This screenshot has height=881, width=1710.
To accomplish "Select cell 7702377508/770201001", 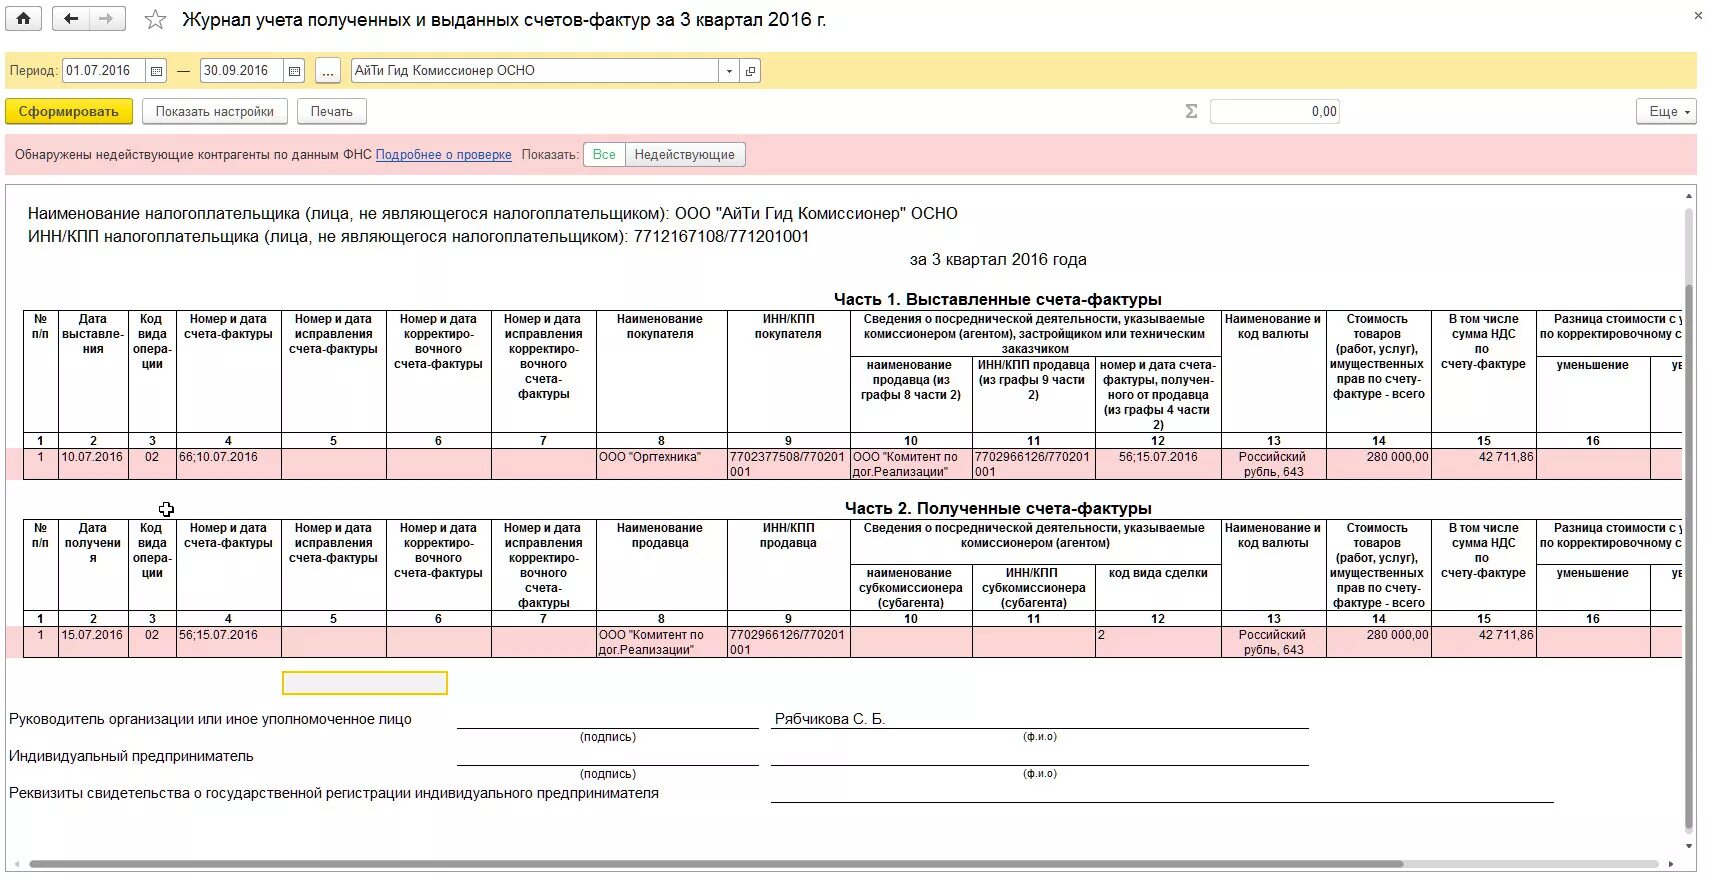I will (x=788, y=464).
